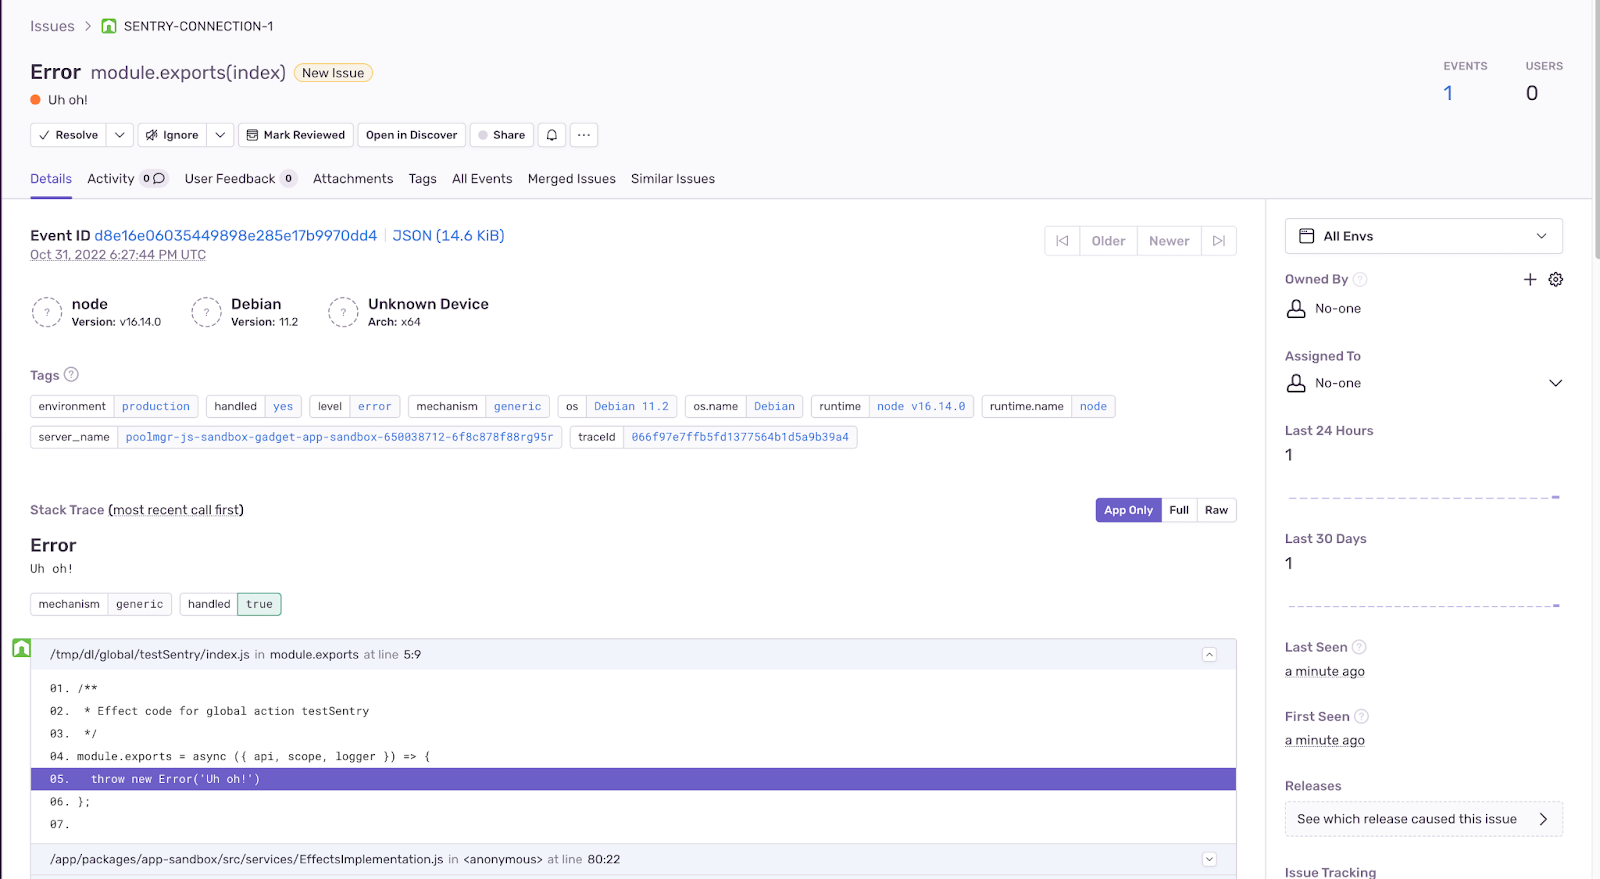Screen dimensions: 1600x879
Task: Open See which release caused this issue
Action: pyautogui.click(x=1423, y=819)
